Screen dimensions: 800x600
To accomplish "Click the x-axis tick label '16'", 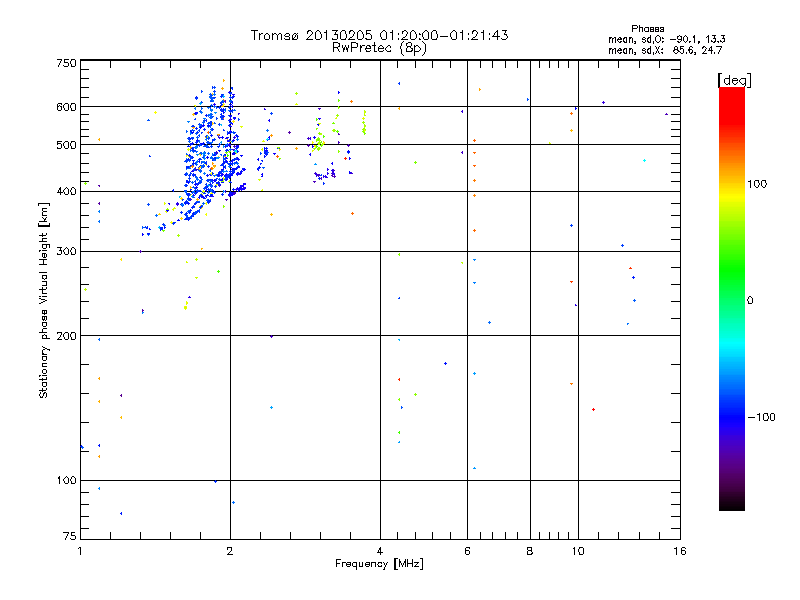I will 680,551.
